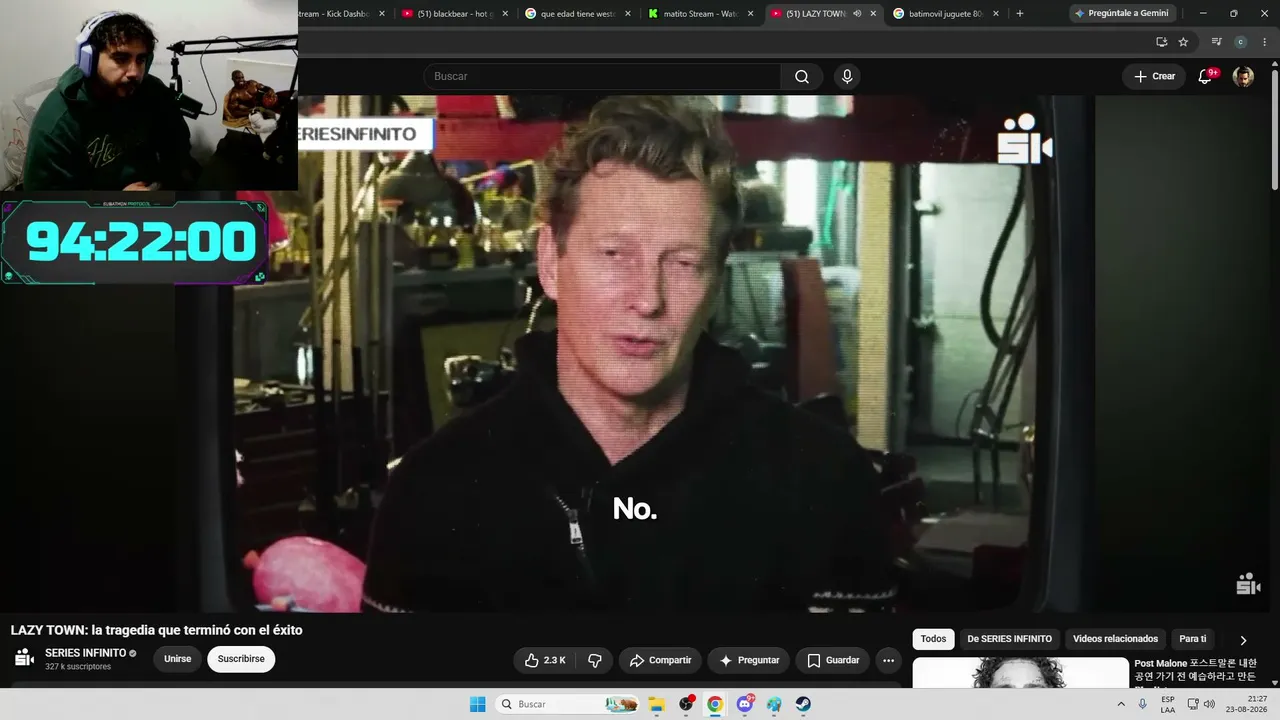Screen dimensions: 1280x720
Task: Open the Chrome profile icon
Action: 1240,42
